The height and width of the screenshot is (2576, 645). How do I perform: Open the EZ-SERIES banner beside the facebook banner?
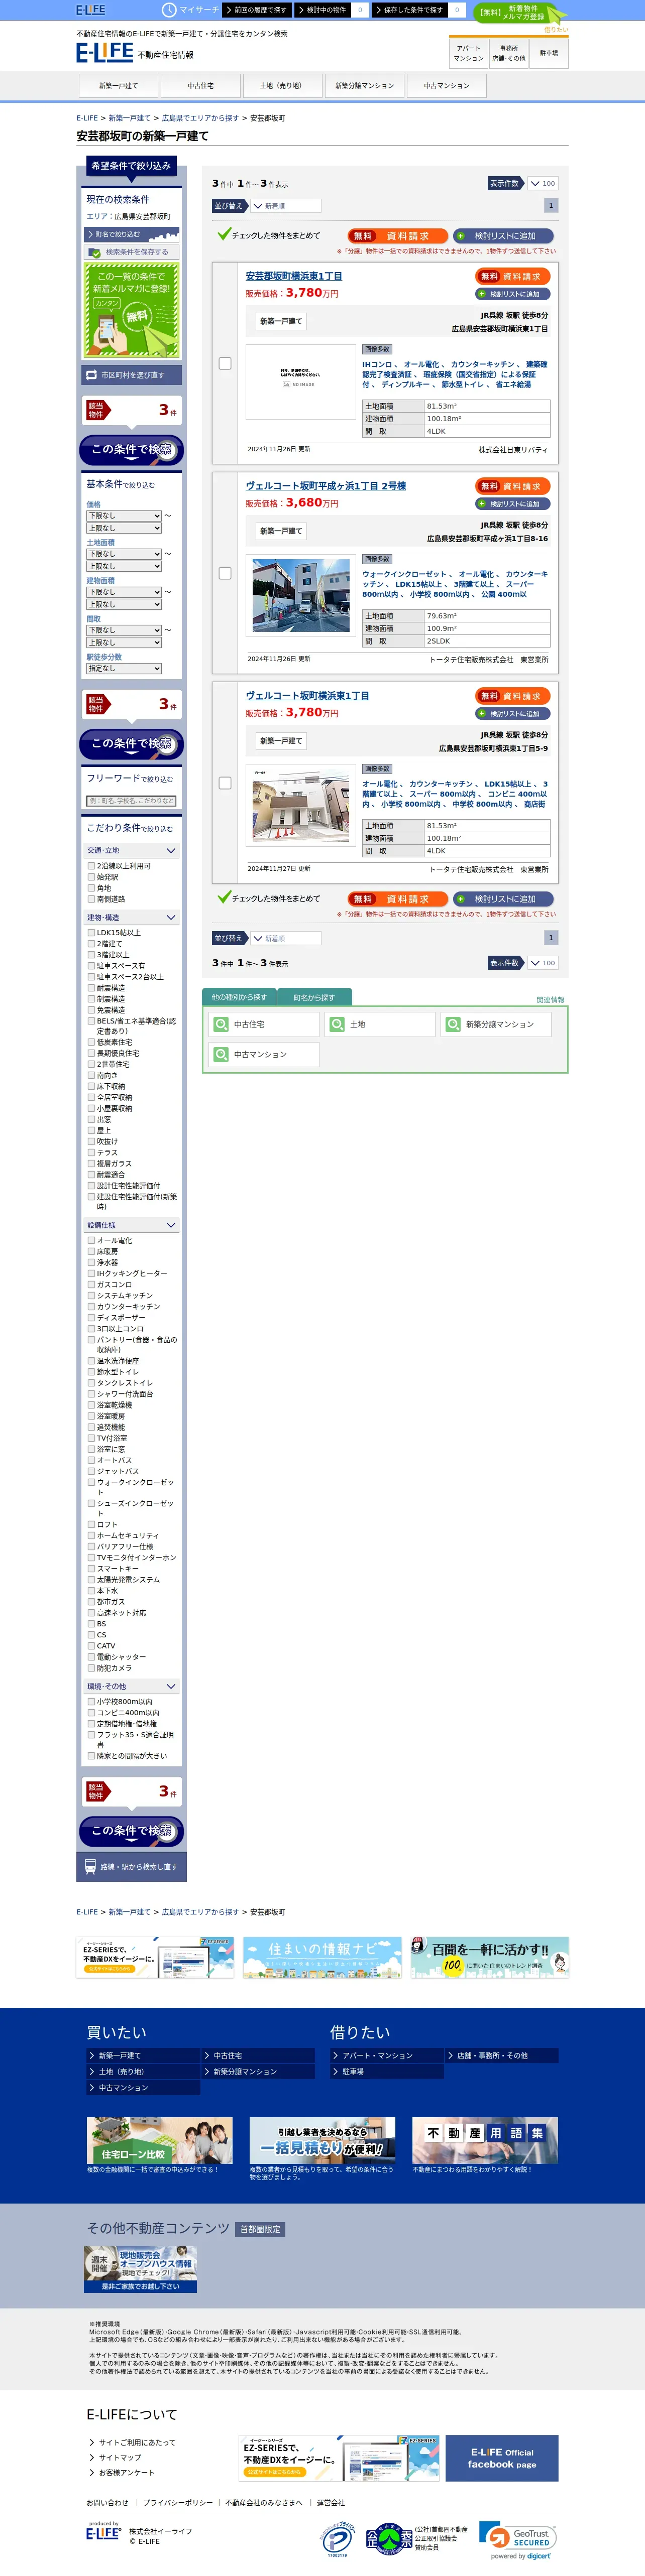pyautogui.click(x=340, y=2457)
